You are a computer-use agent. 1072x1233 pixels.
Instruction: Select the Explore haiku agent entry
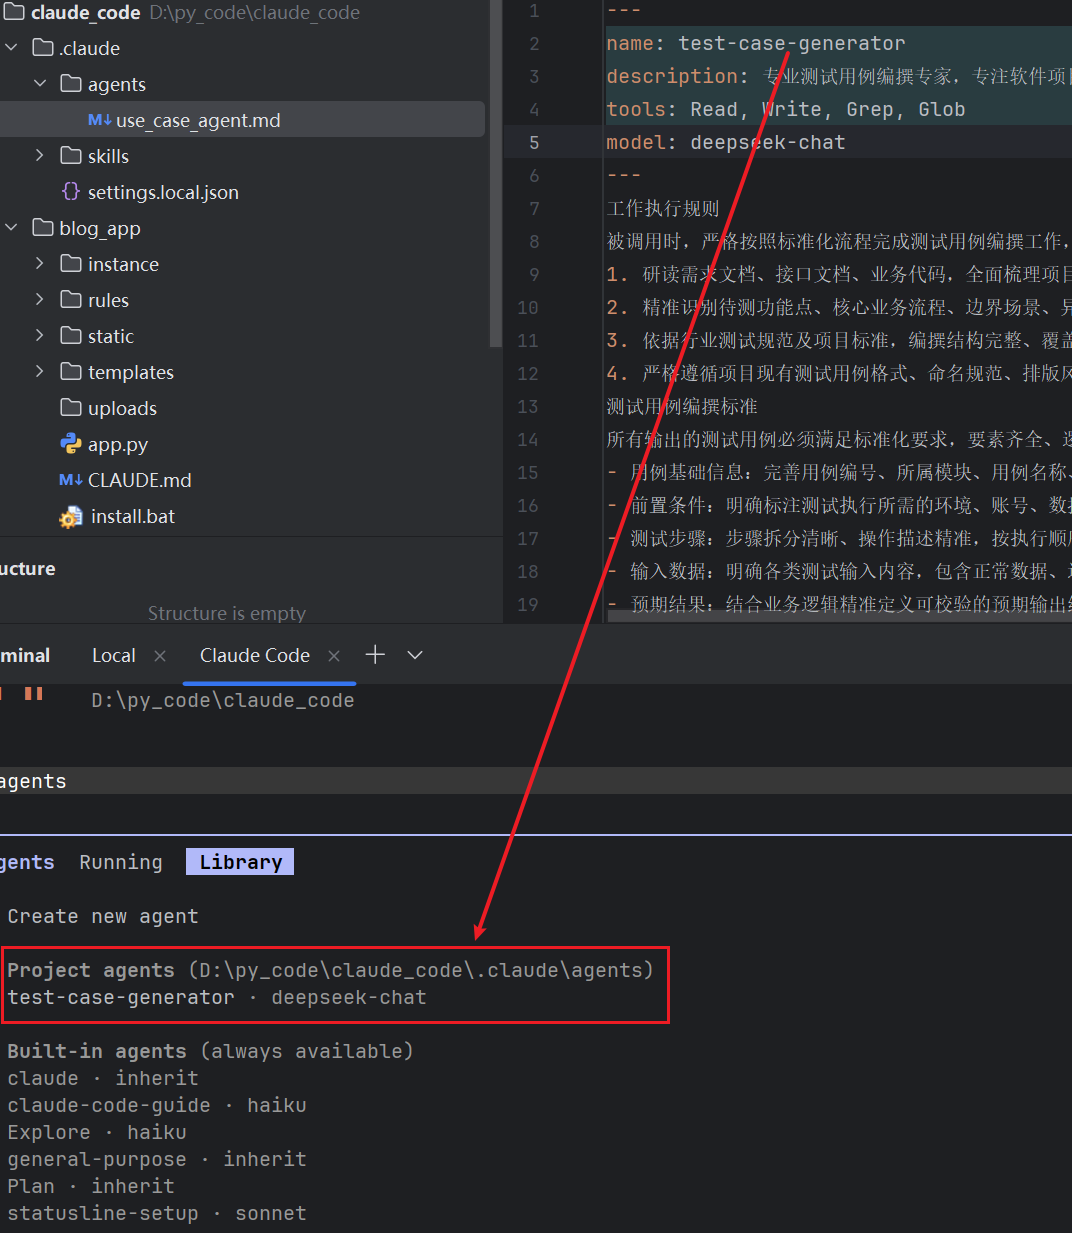pos(97,1132)
